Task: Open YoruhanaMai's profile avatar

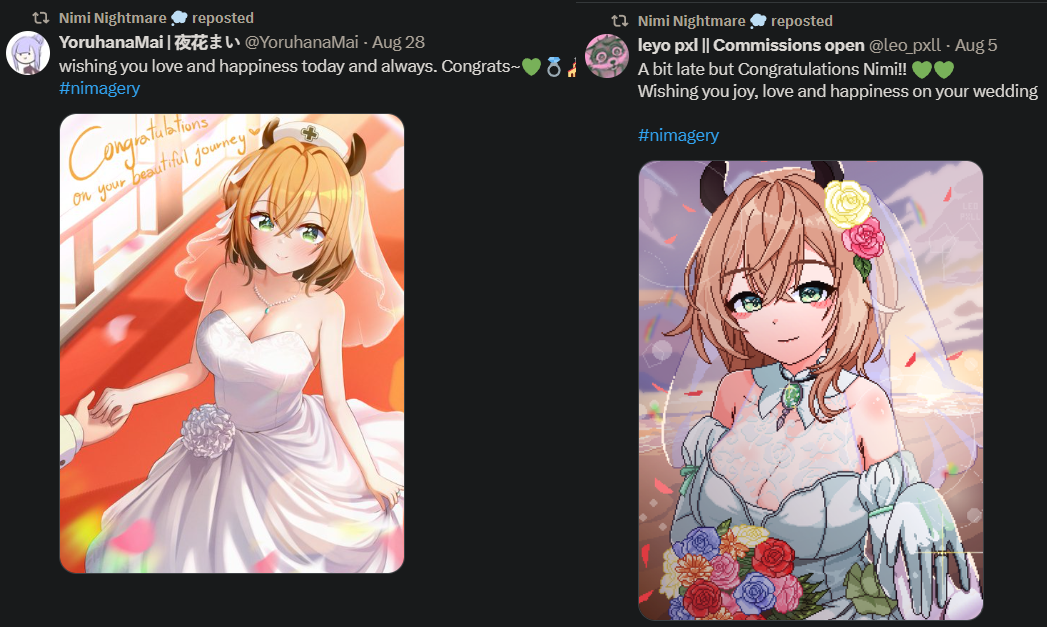Action: coord(28,53)
